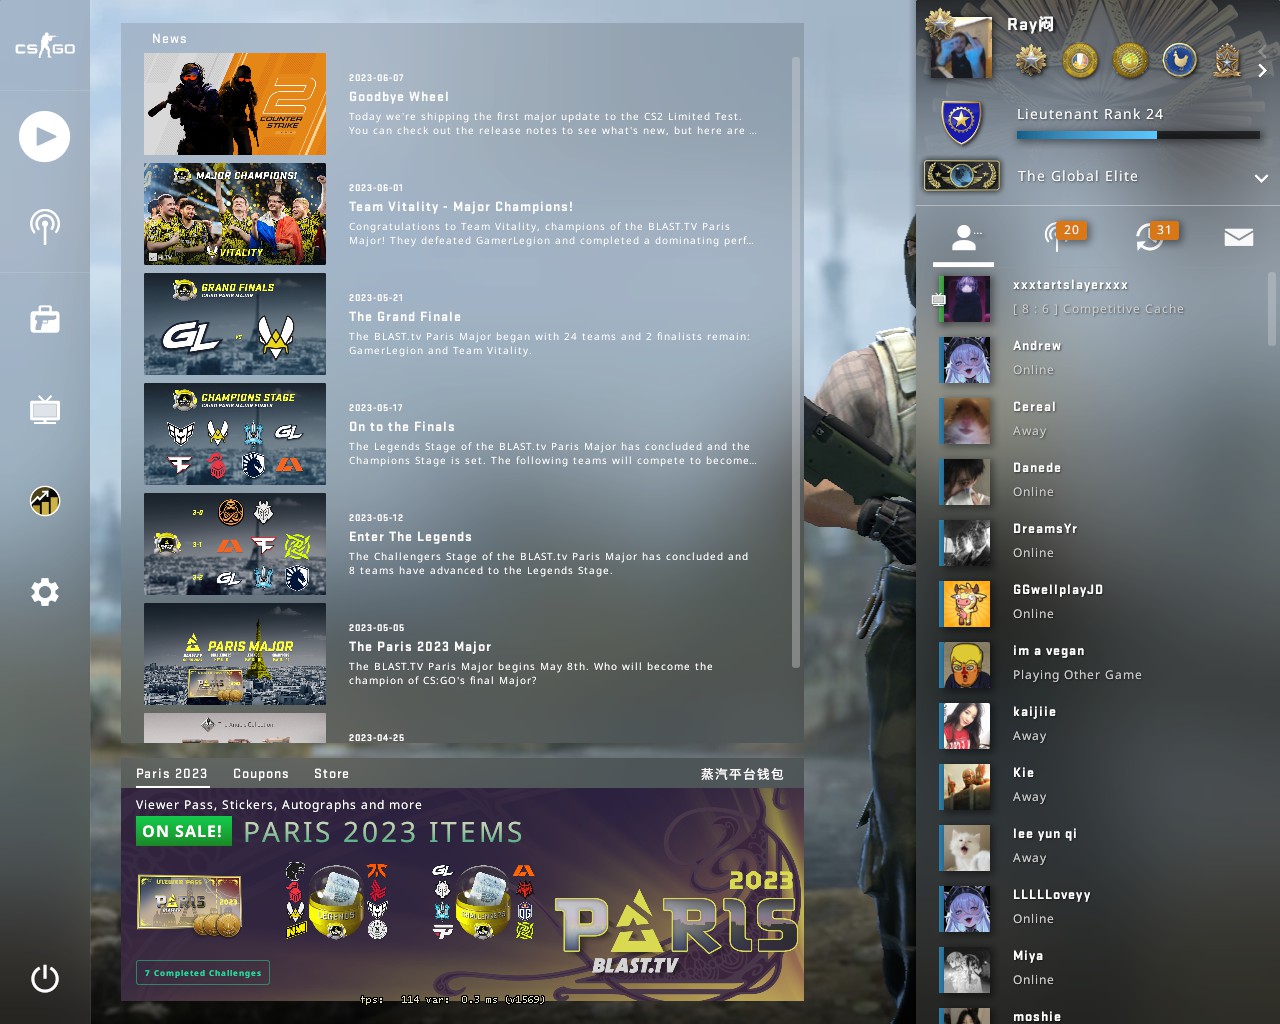Open On to the Finals news headline
Image resolution: width=1280 pixels, height=1024 pixels.
[402, 427]
